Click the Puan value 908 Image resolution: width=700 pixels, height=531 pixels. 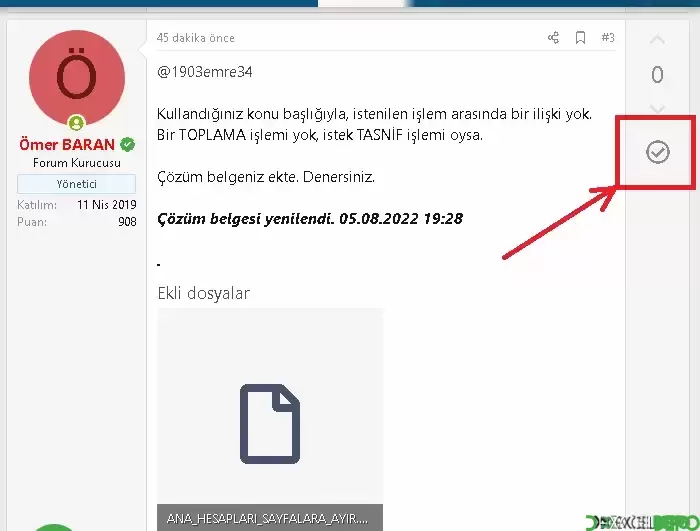point(127,222)
